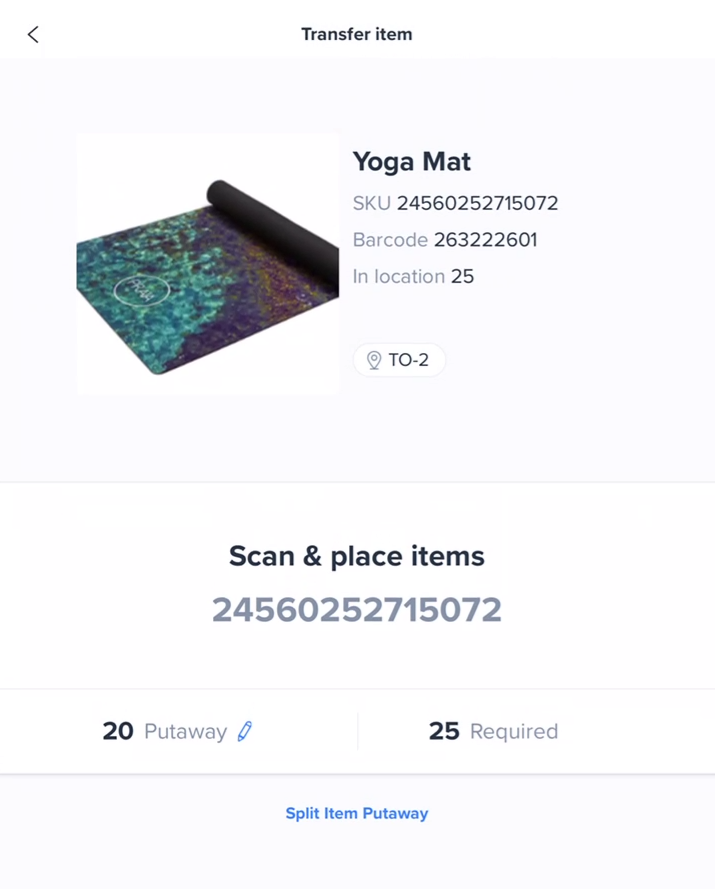715x889 pixels.
Task: Tap the SKU number 24560252715072 in details
Action: 477,203
